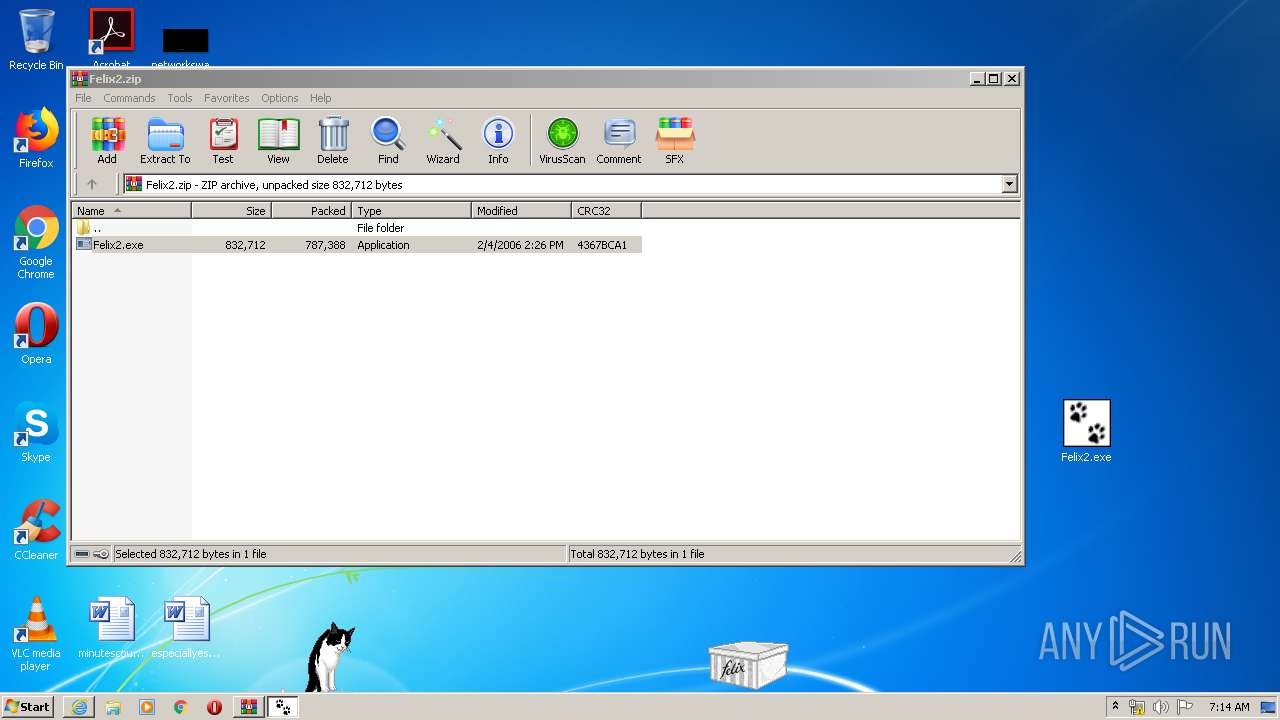Screen dimensions: 1280x720
Task: Select the minutescou... Word document
Action: (x=111, y=627)
